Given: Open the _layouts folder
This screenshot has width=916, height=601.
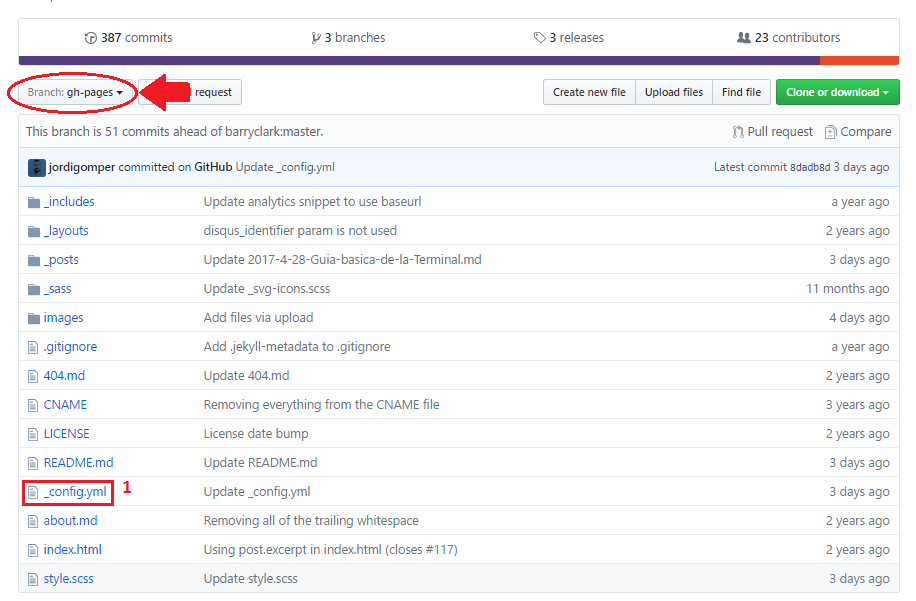Looking at the screenshot, I should pyautogui.click(x=66, y=231).
